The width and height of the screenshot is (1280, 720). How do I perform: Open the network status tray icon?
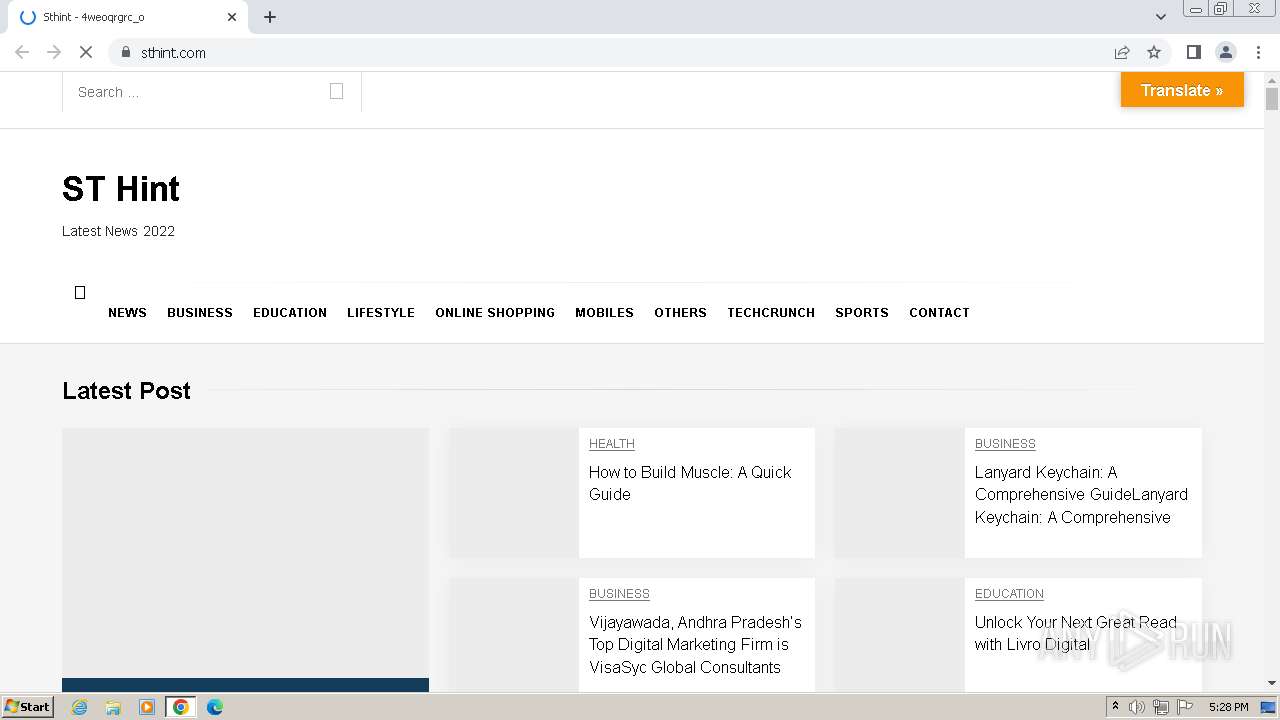1161,707
